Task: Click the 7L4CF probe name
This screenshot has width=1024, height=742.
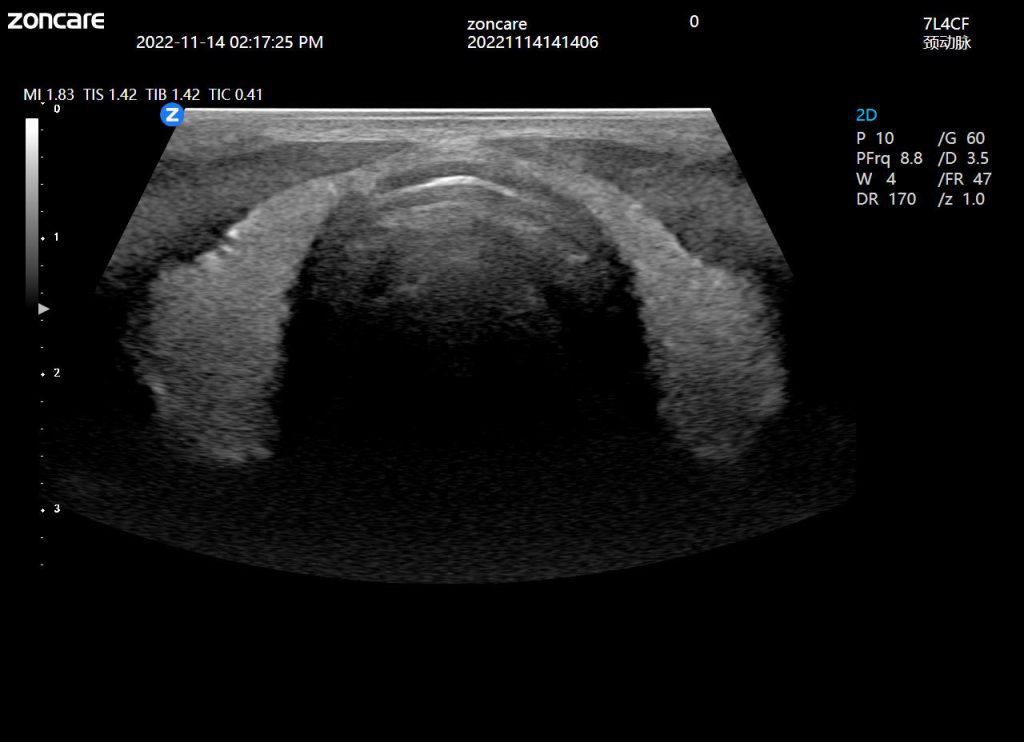Action: pyautogui.click(x=946, y=23)
